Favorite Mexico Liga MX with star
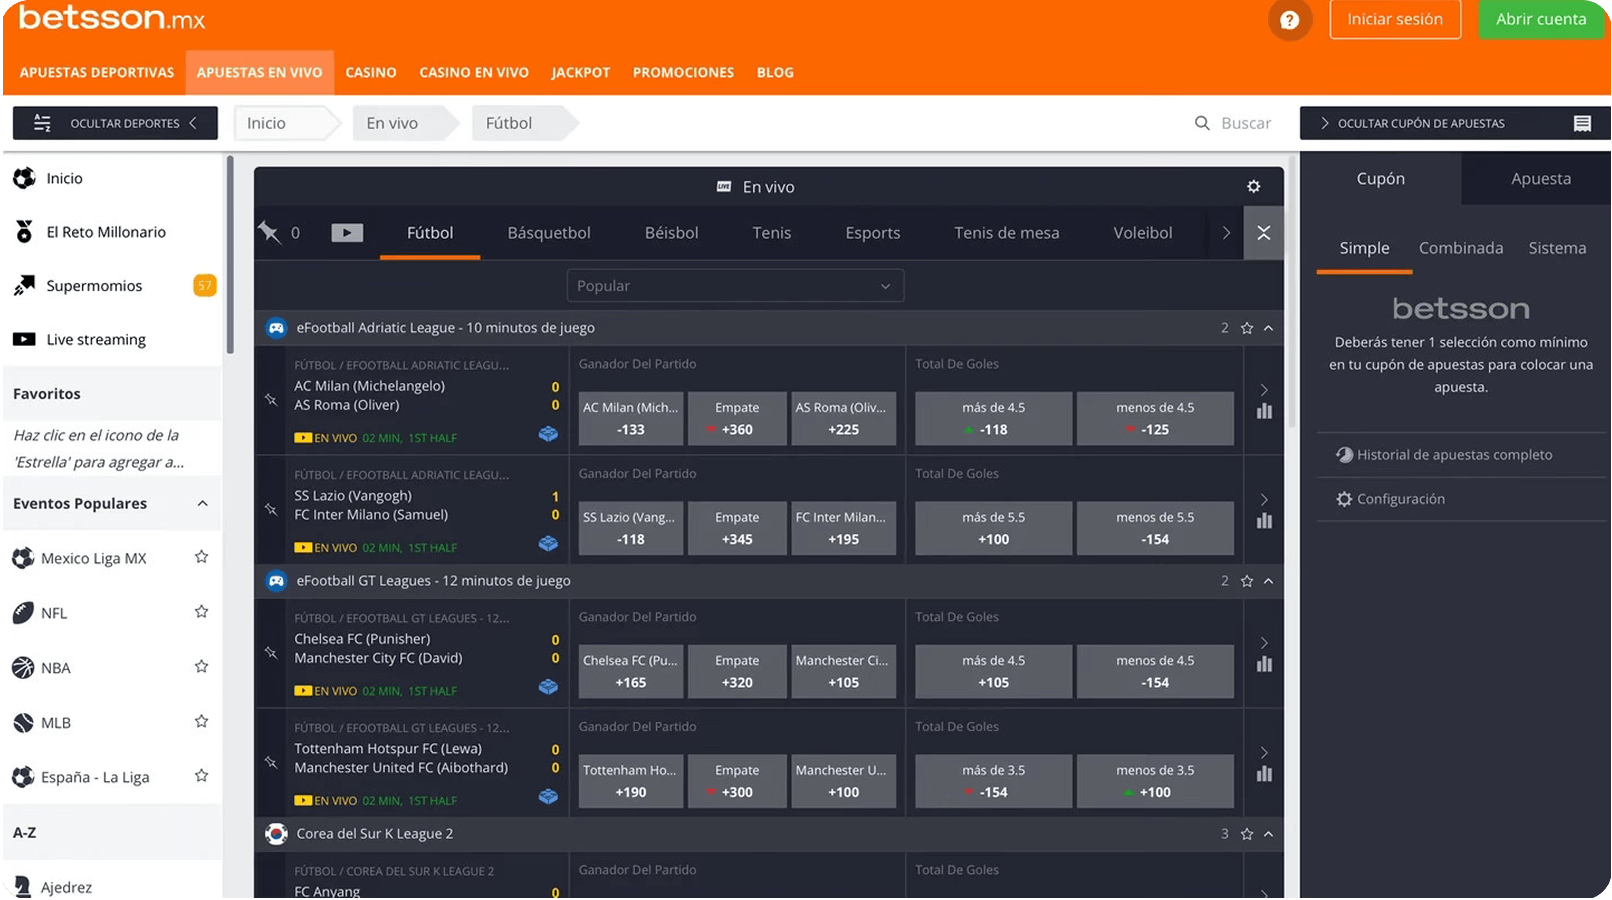The height and width of the screenshot is (900, 1612). pos(201,557)
